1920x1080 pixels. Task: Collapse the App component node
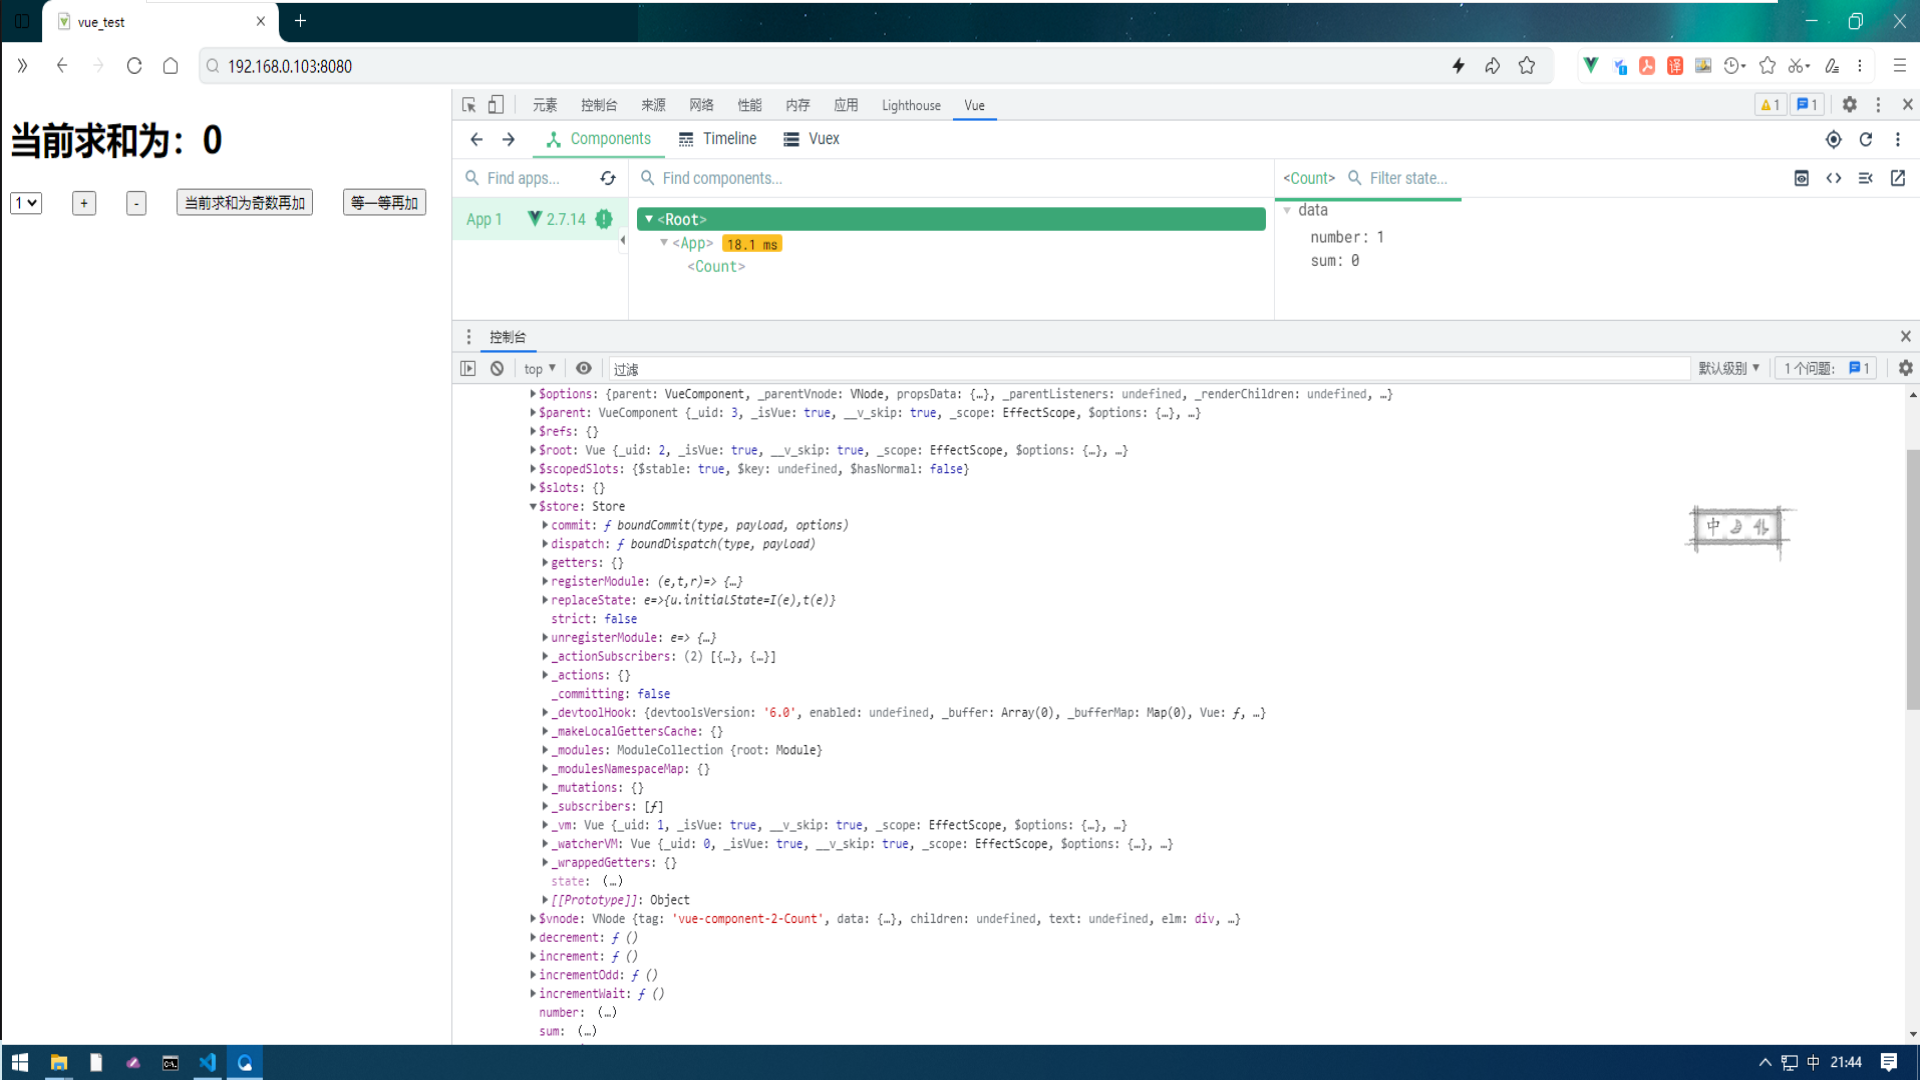[664, 243]
